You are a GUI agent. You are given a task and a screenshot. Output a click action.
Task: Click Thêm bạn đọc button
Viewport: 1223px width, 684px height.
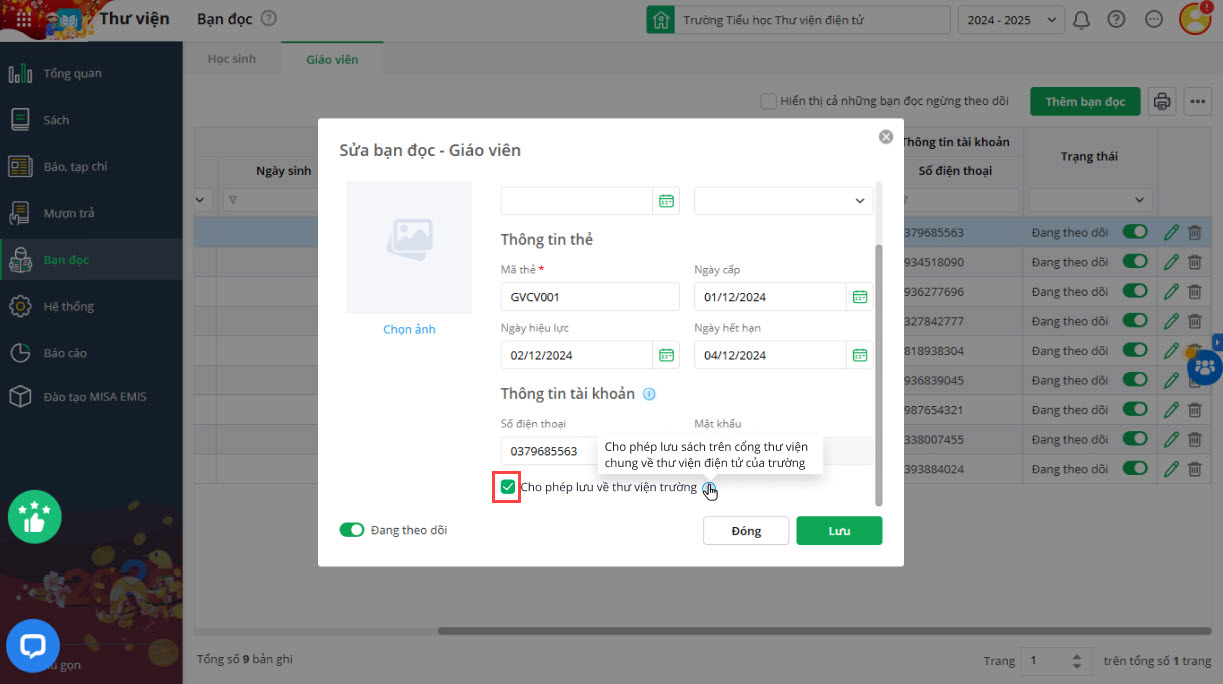coord(1085,101)
